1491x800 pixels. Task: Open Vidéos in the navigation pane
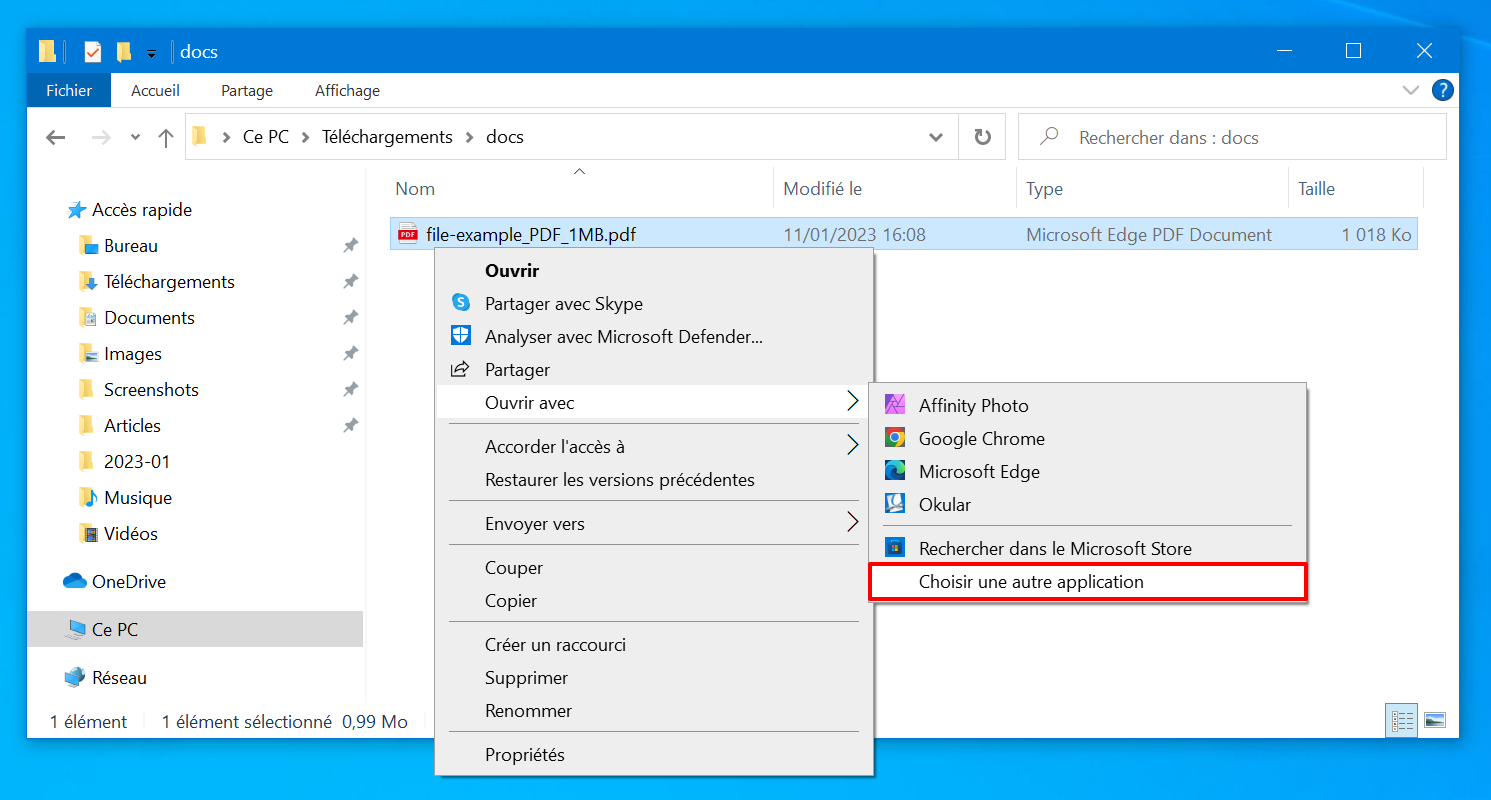click(x=131, y=534)
